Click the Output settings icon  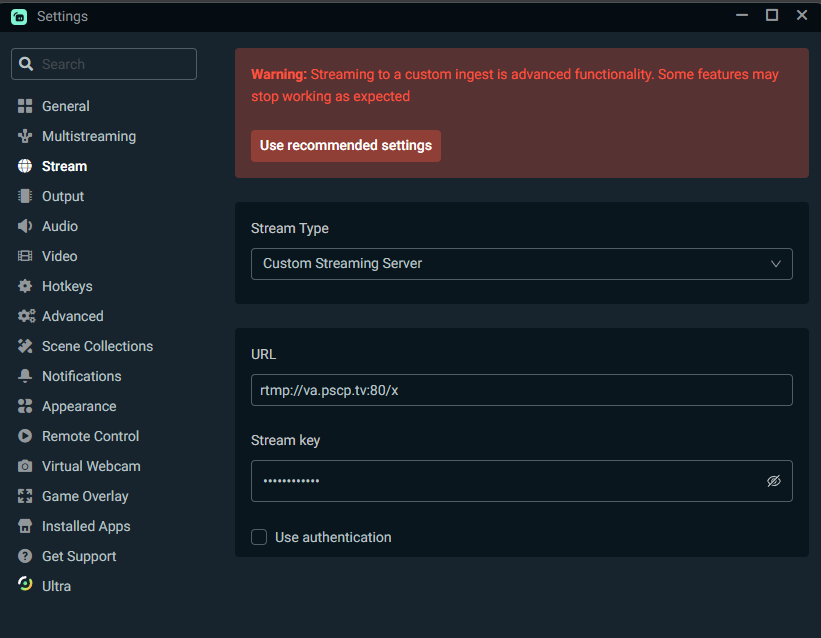pyautogui.click(x=24, y=196)
